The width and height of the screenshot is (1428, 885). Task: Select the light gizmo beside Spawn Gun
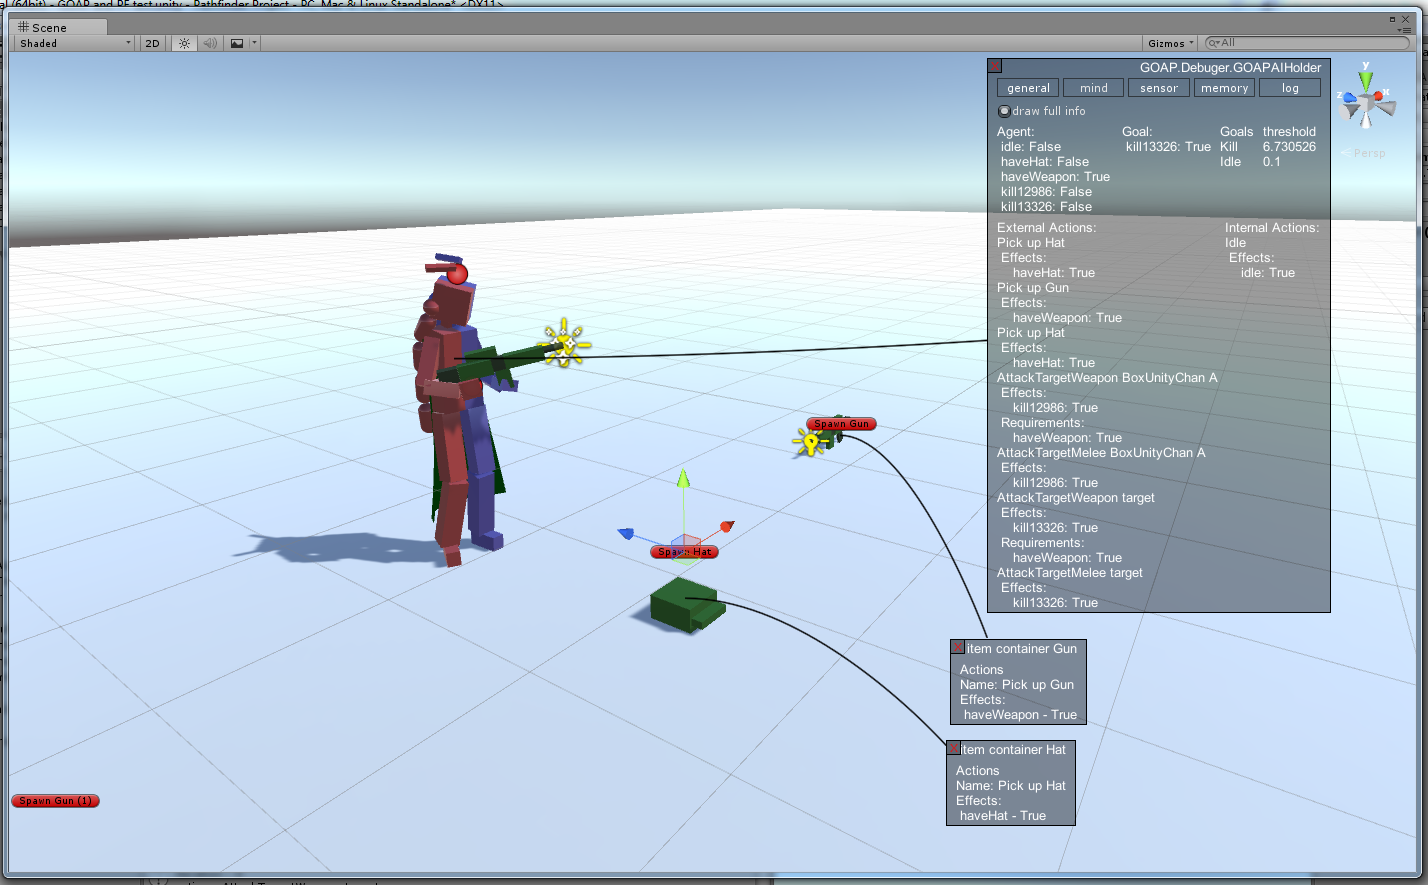(x=810, y=441)
